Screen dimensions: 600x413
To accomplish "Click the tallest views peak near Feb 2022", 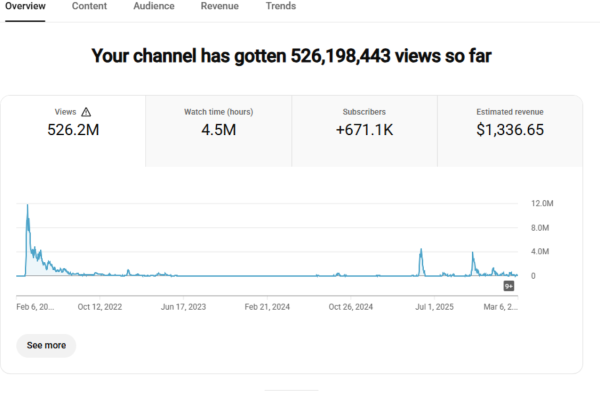I will point(27,206).
